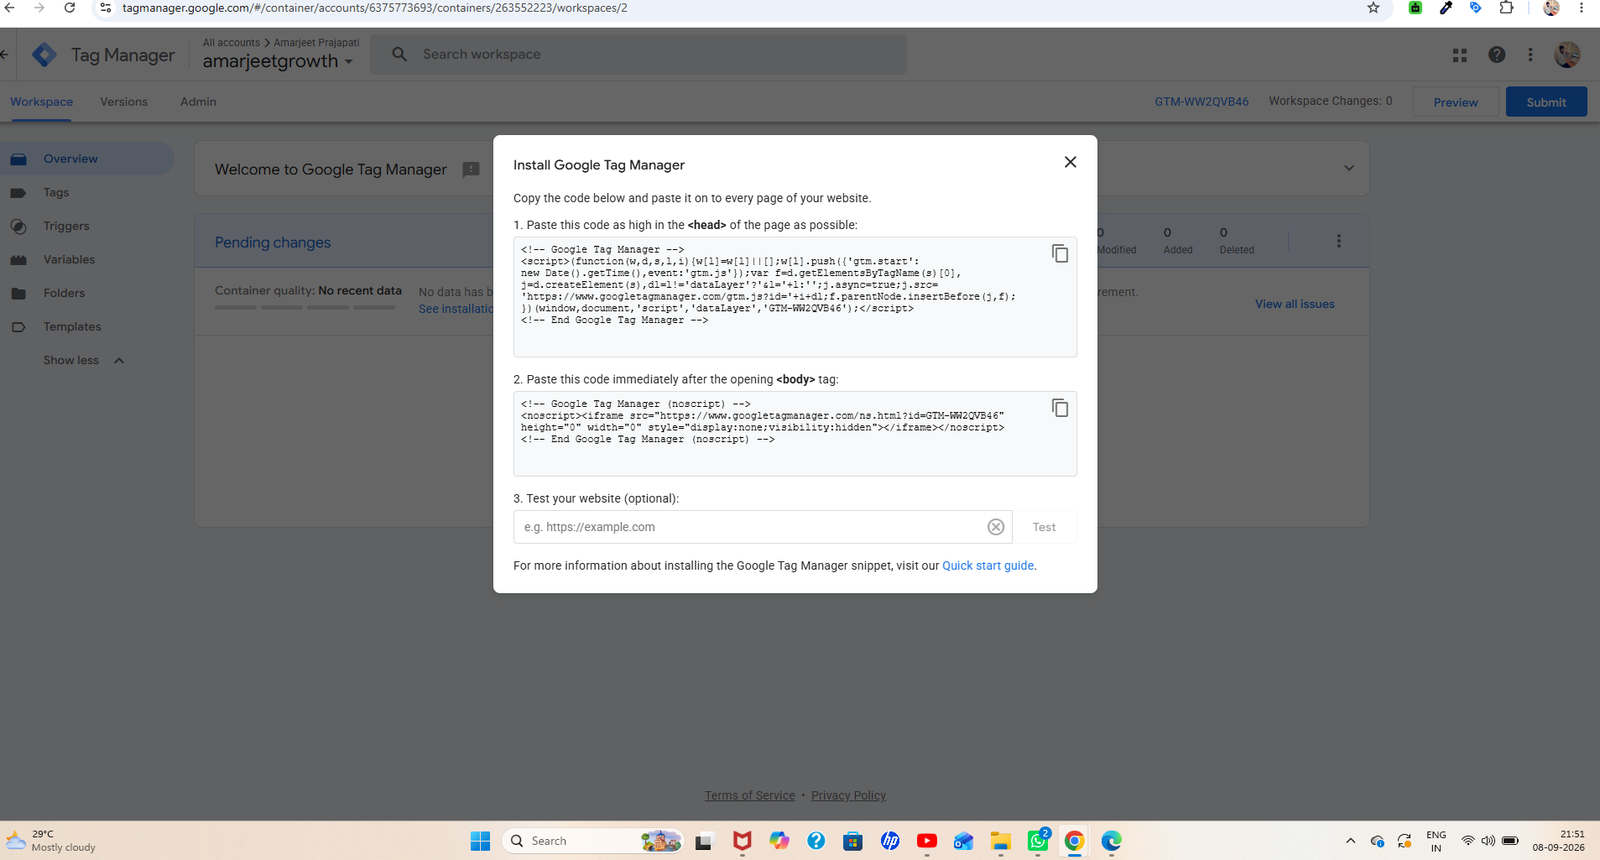View site information in the address bar
Viewport: 1600px width, 860px height.
pyautogui.click(x=105, y=8)
